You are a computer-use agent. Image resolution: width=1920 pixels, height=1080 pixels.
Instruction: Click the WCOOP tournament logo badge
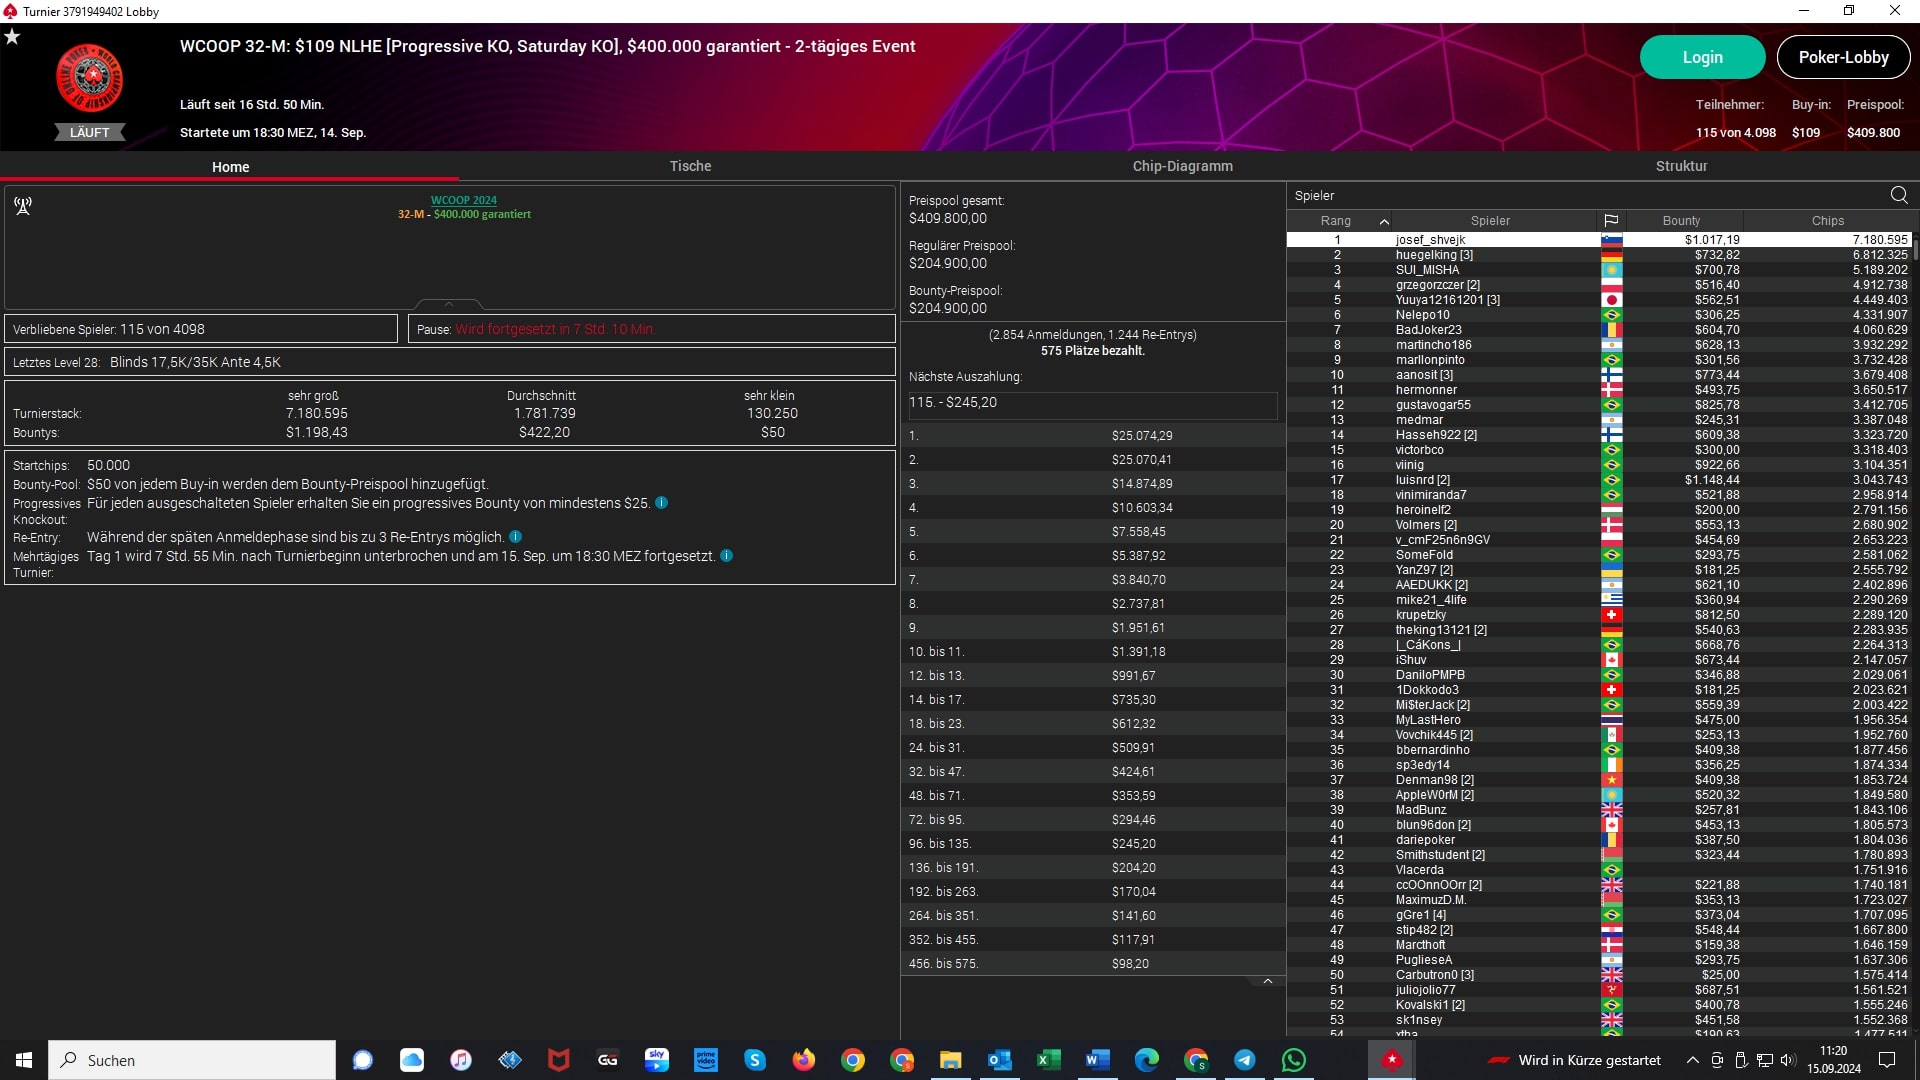pyautogui.click(x=90, y=79)
